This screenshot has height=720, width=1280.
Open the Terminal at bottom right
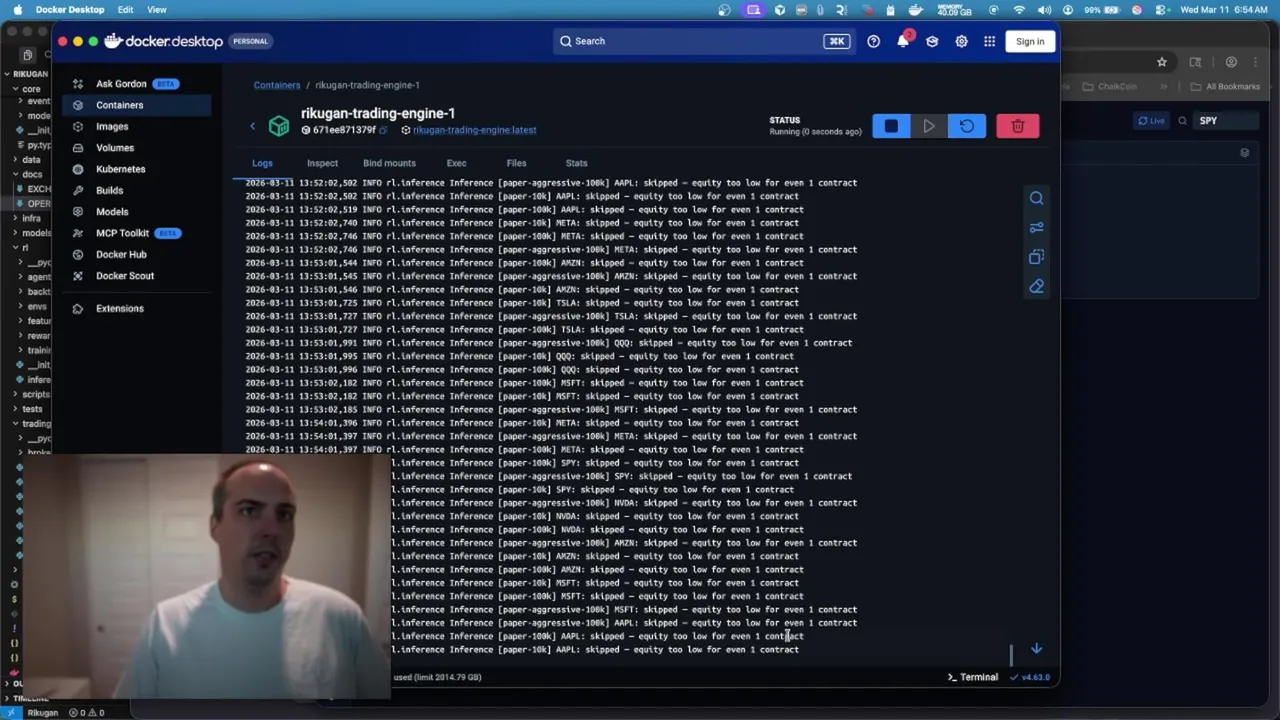(973, 677)
